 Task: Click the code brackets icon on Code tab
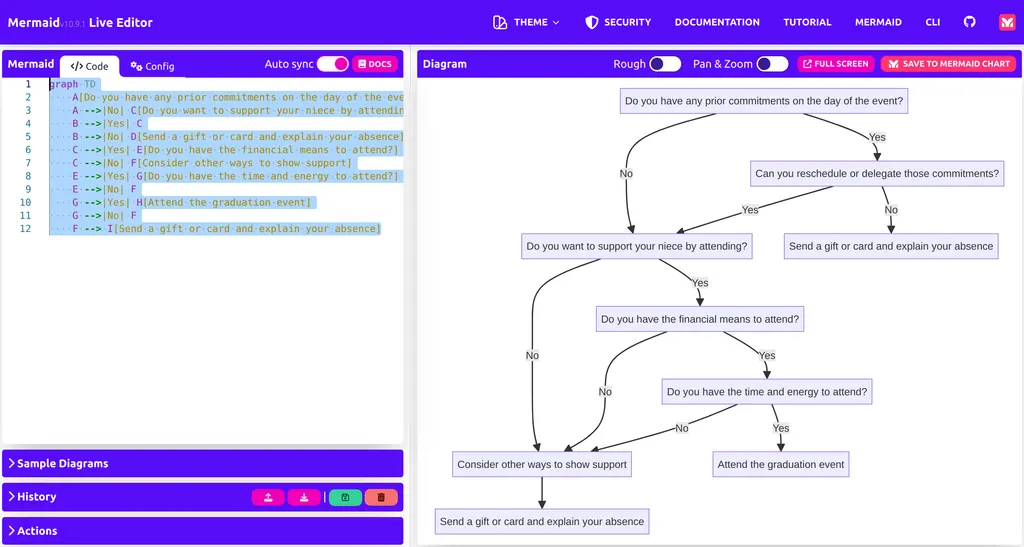click(76, 66)
